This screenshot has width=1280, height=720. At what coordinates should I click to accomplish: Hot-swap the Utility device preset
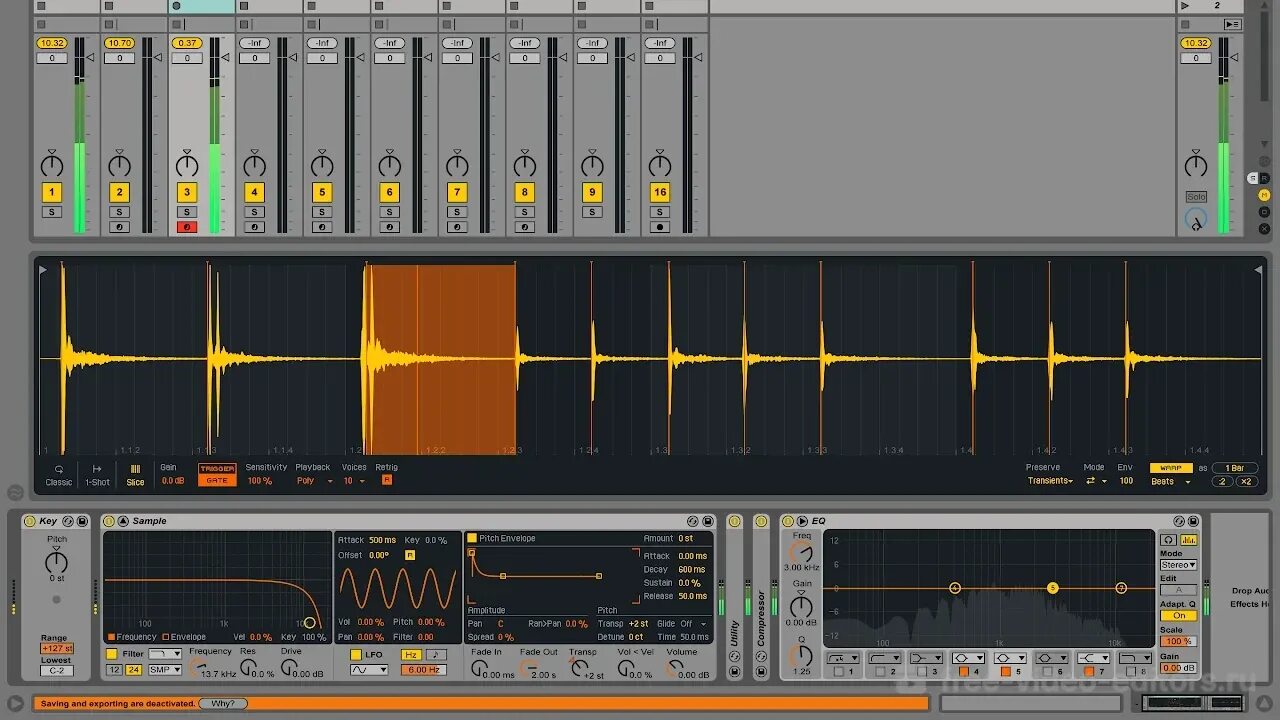pyautogui.click(x=734, y=657)
